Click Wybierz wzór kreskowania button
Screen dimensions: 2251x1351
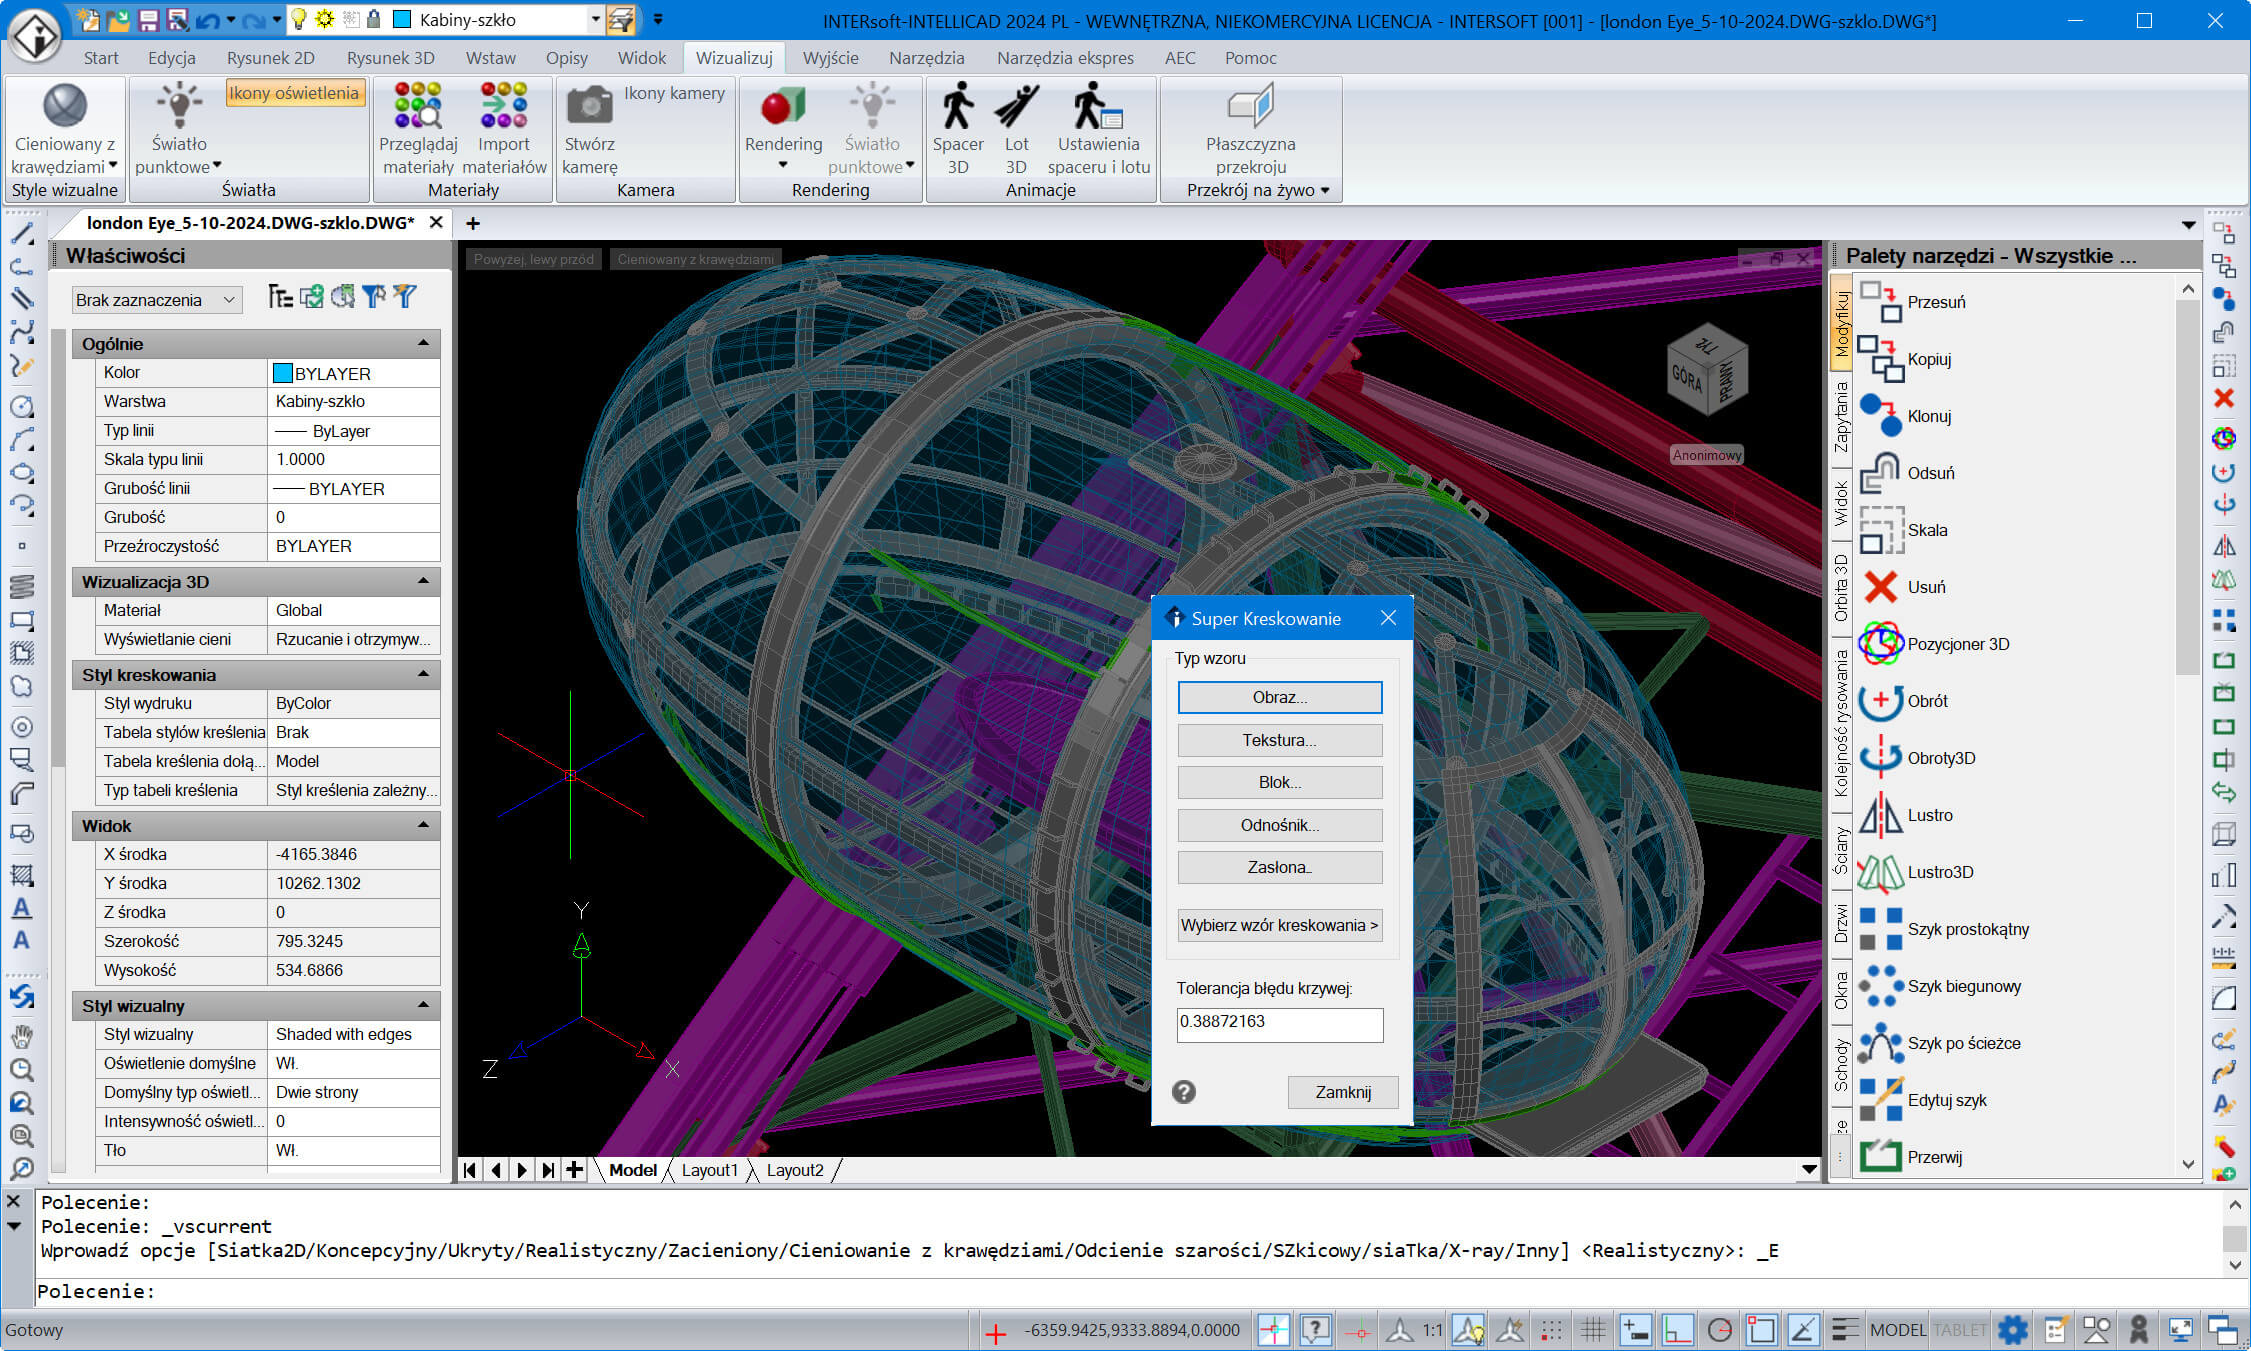click(1280, 925)
